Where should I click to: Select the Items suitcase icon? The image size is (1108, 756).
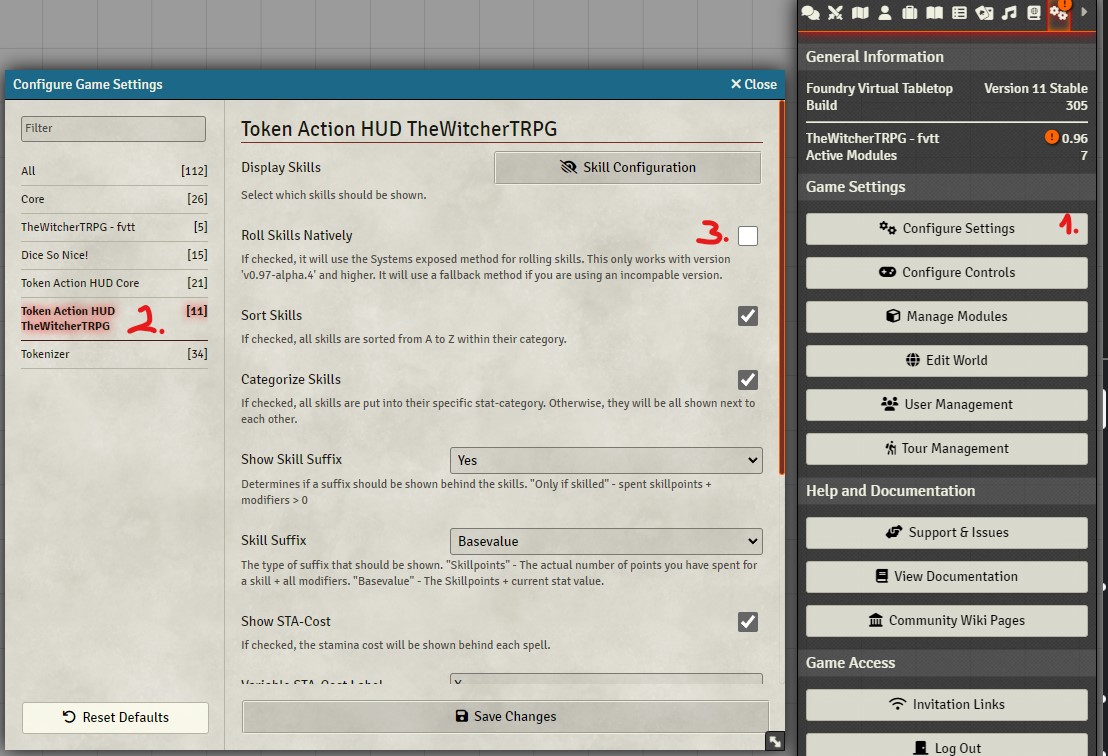click(910, 13)
